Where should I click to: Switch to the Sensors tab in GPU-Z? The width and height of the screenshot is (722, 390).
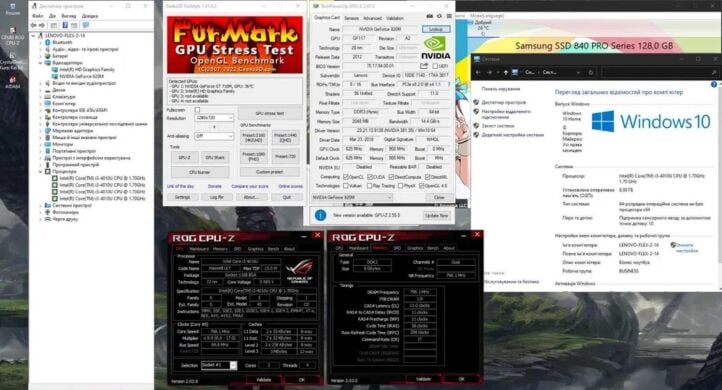[x=351, y=18]
